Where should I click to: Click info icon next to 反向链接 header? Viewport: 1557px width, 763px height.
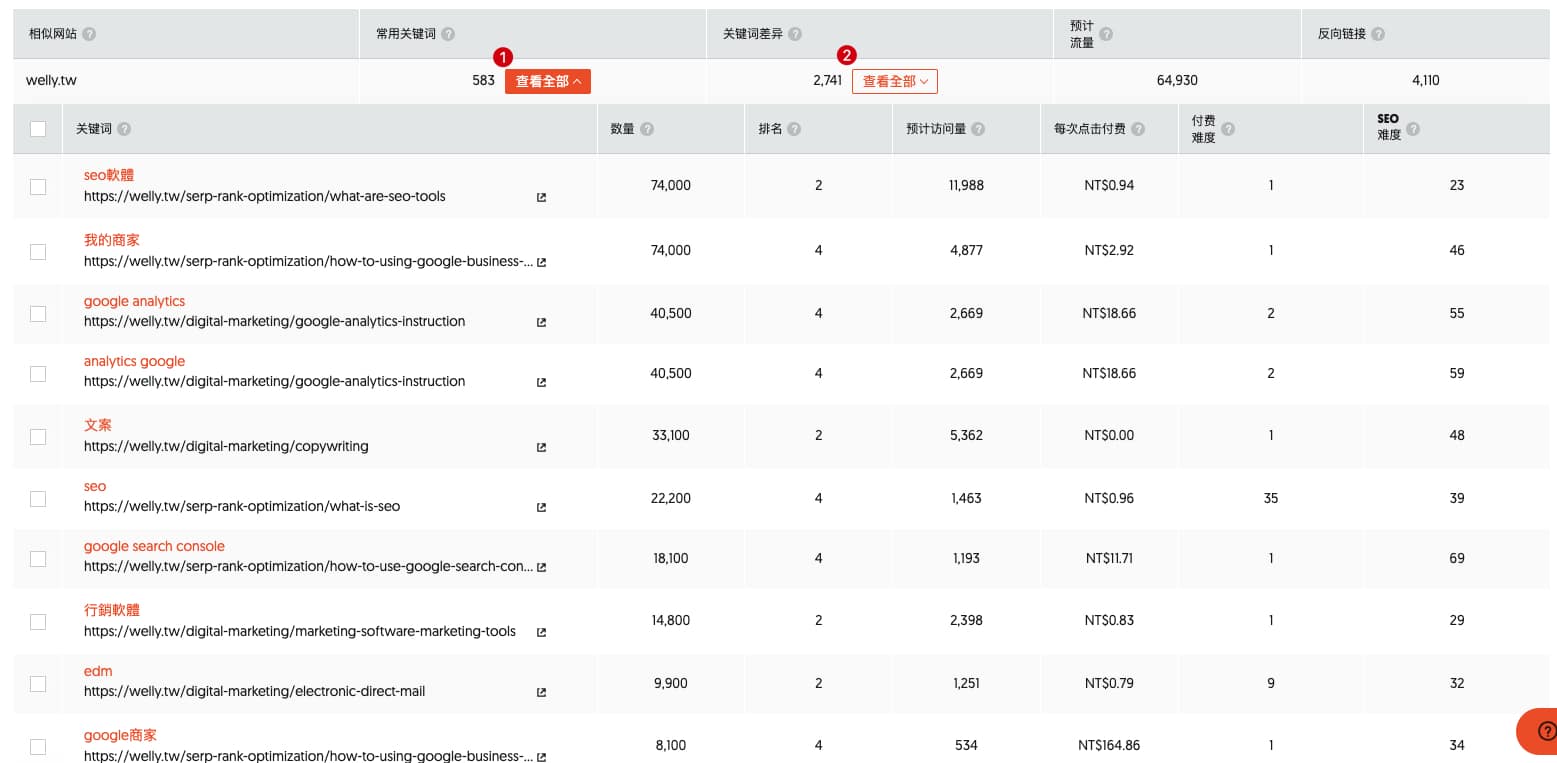tap(1378, 34)
